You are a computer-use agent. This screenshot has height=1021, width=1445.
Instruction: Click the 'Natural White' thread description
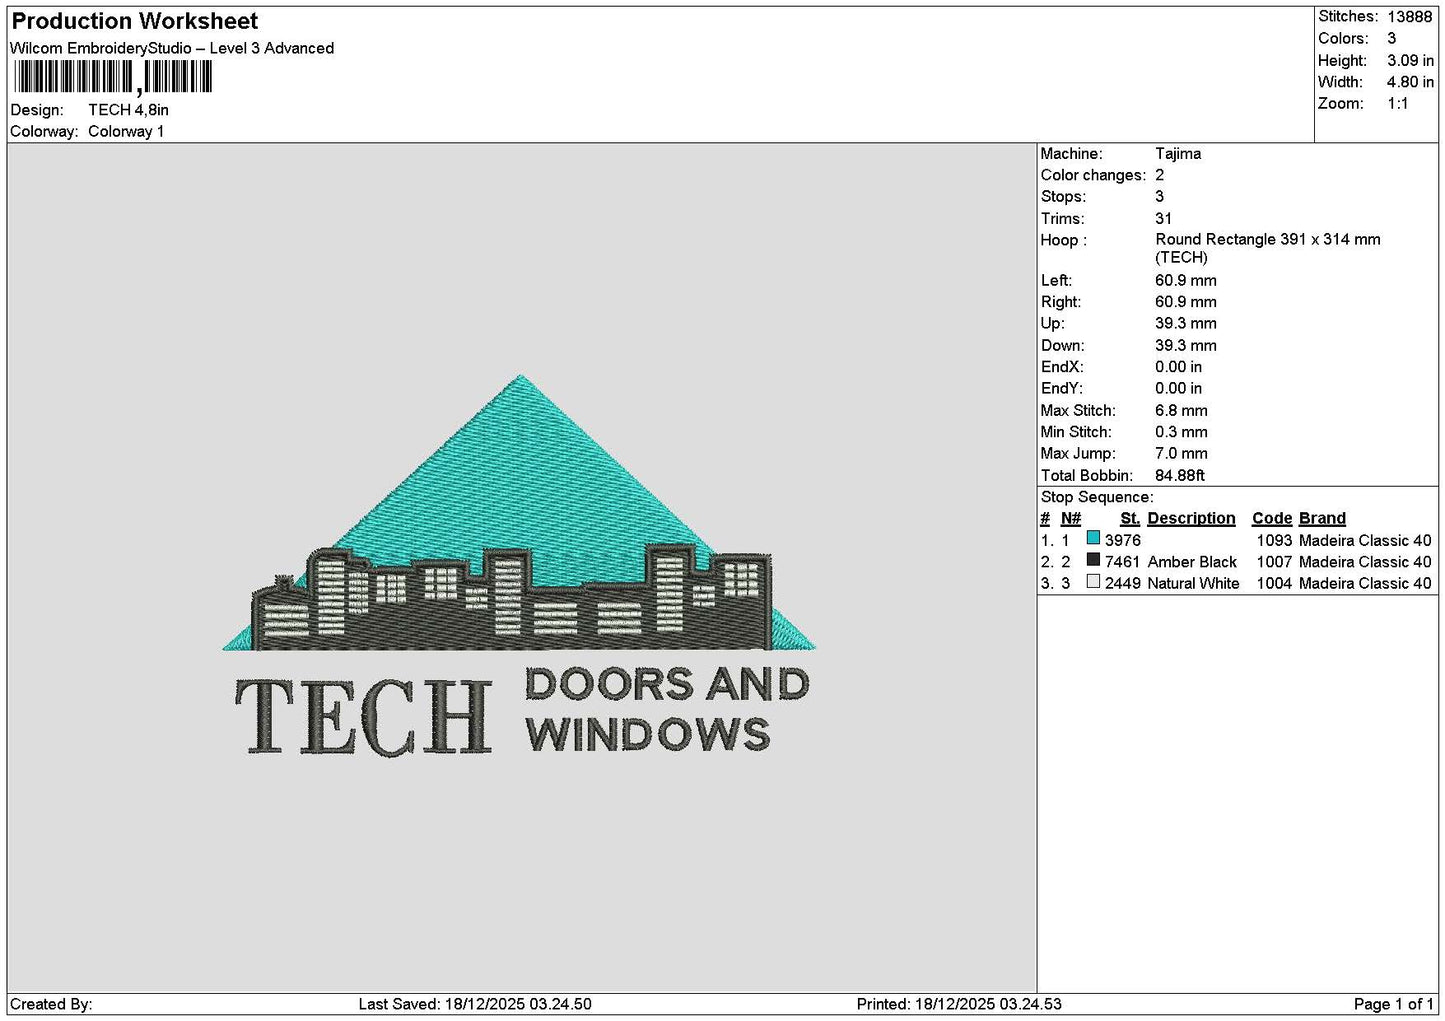pyautogui.click(x=1193, y=583)
